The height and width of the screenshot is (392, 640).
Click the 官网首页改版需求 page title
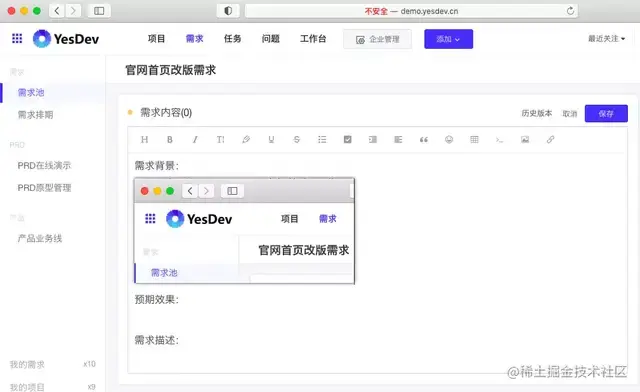[171, 70]
